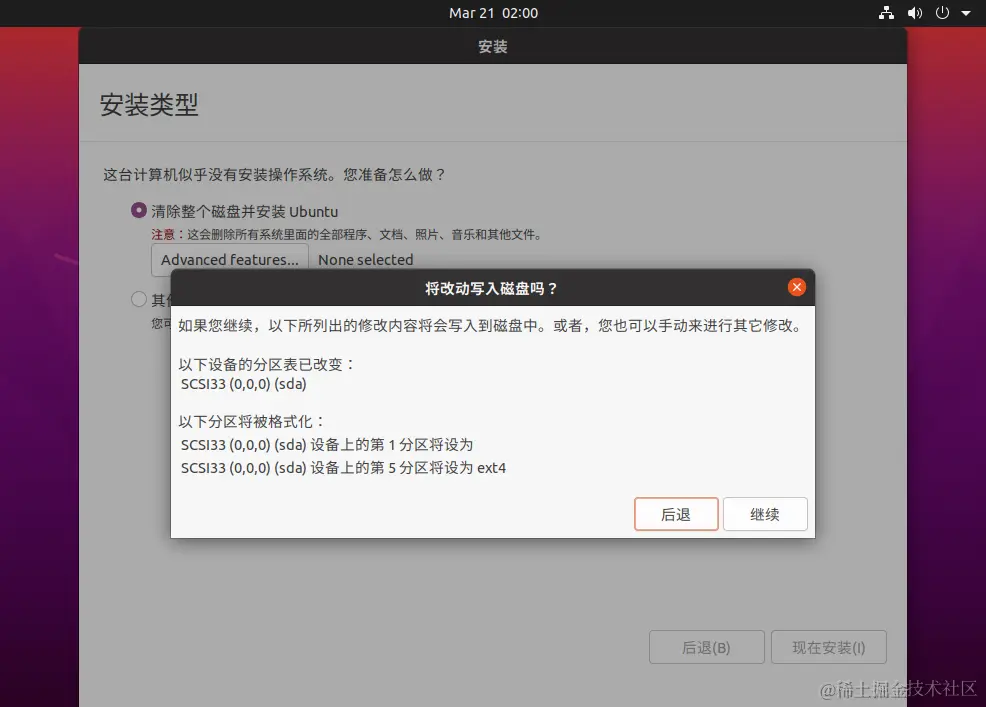Click the 安装类型 page heading

pos(149,104)
